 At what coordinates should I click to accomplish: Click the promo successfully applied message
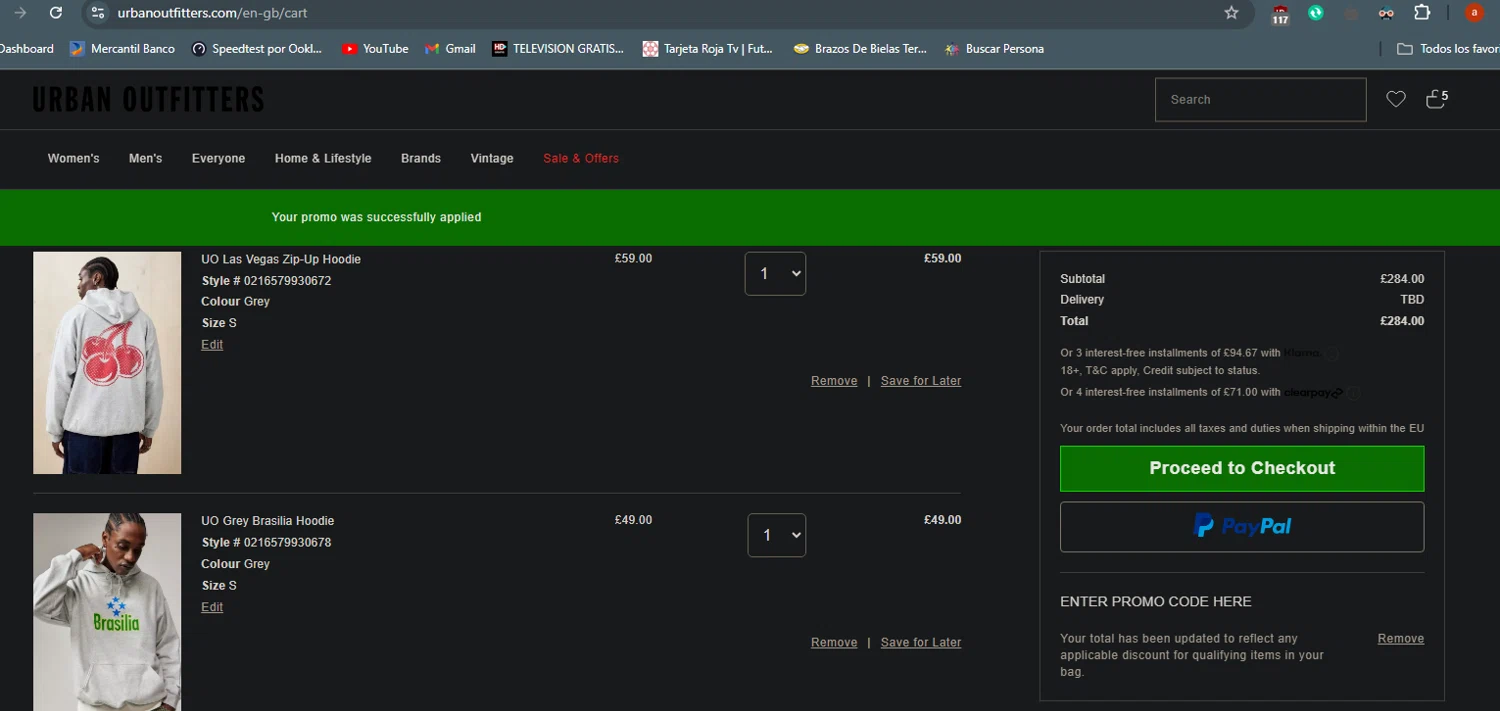point(376,217)
